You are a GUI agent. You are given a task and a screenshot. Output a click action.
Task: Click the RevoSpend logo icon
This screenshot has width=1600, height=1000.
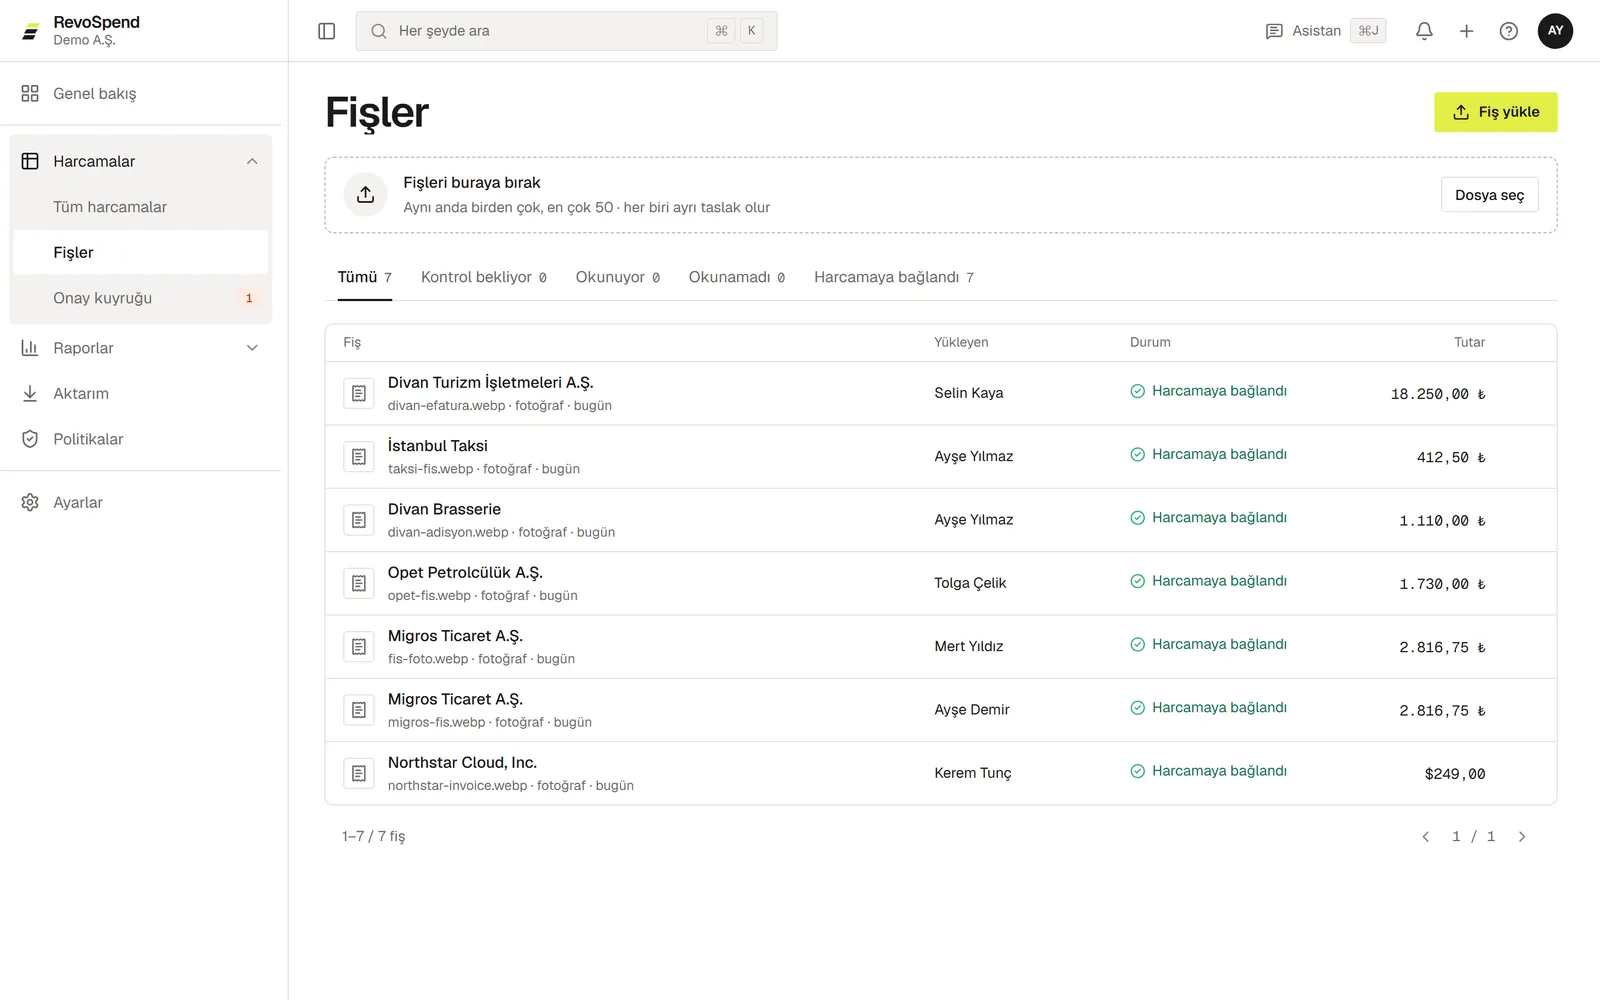coord(31,31)
